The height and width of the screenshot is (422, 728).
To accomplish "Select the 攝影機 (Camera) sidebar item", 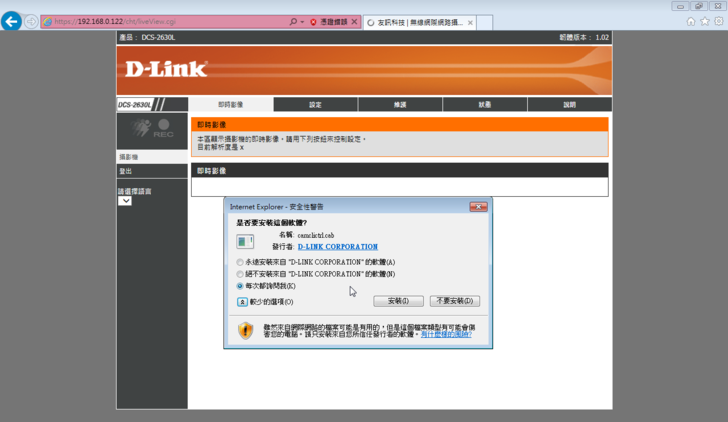I will point(152,157).
